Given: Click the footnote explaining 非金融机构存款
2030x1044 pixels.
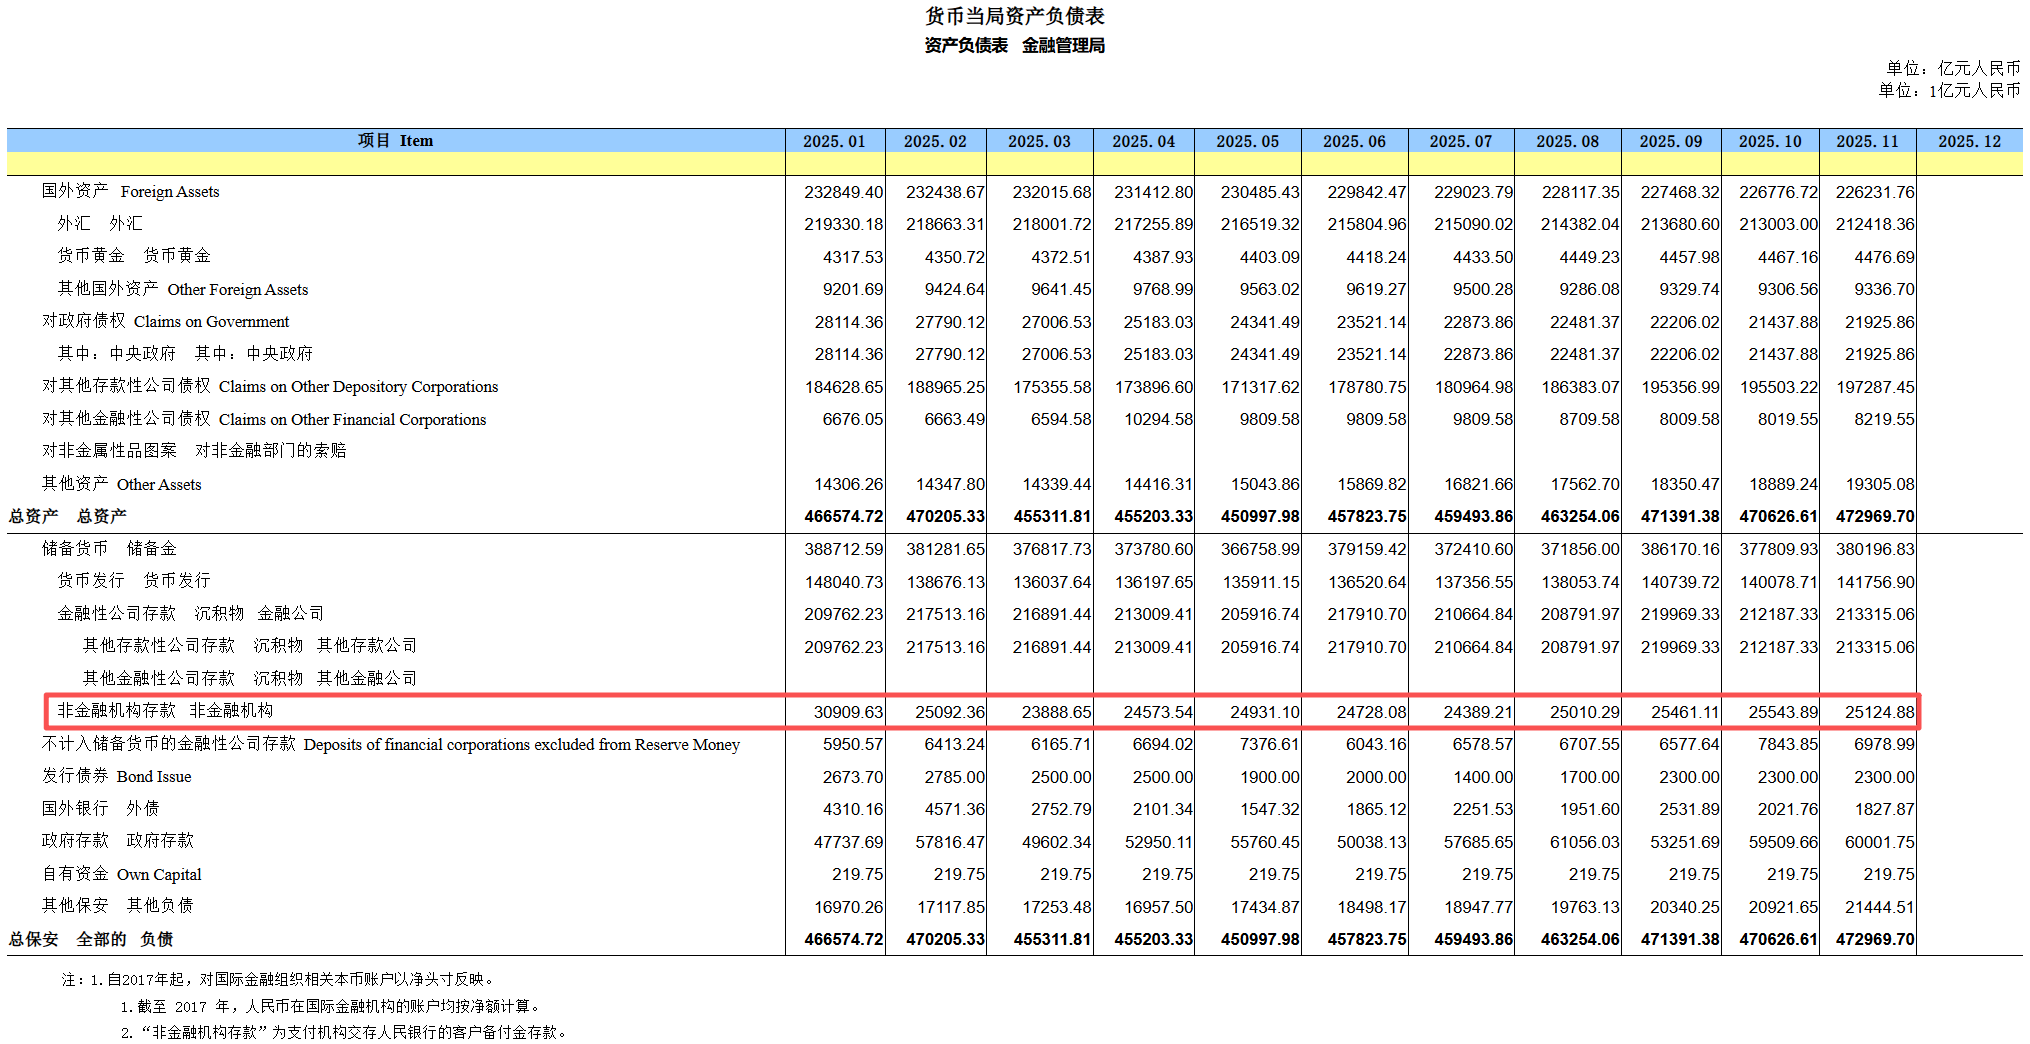Looking at the screenshot, I should tap(343, 1032).
